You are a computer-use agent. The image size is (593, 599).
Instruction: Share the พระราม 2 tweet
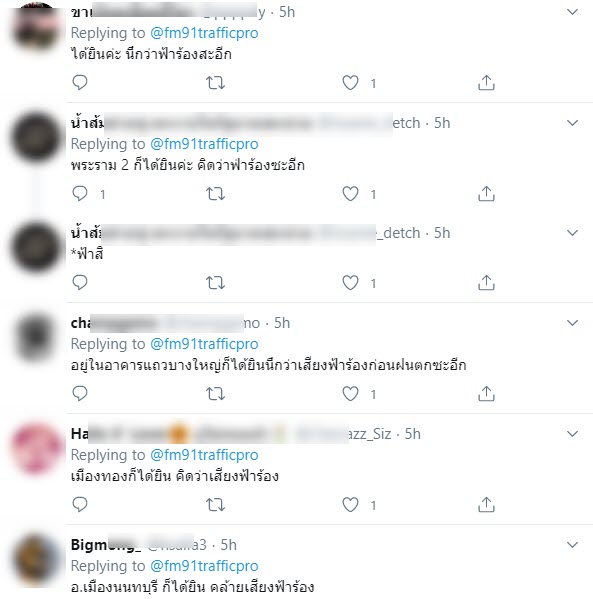pyautogui.click(x=486, y=194)
